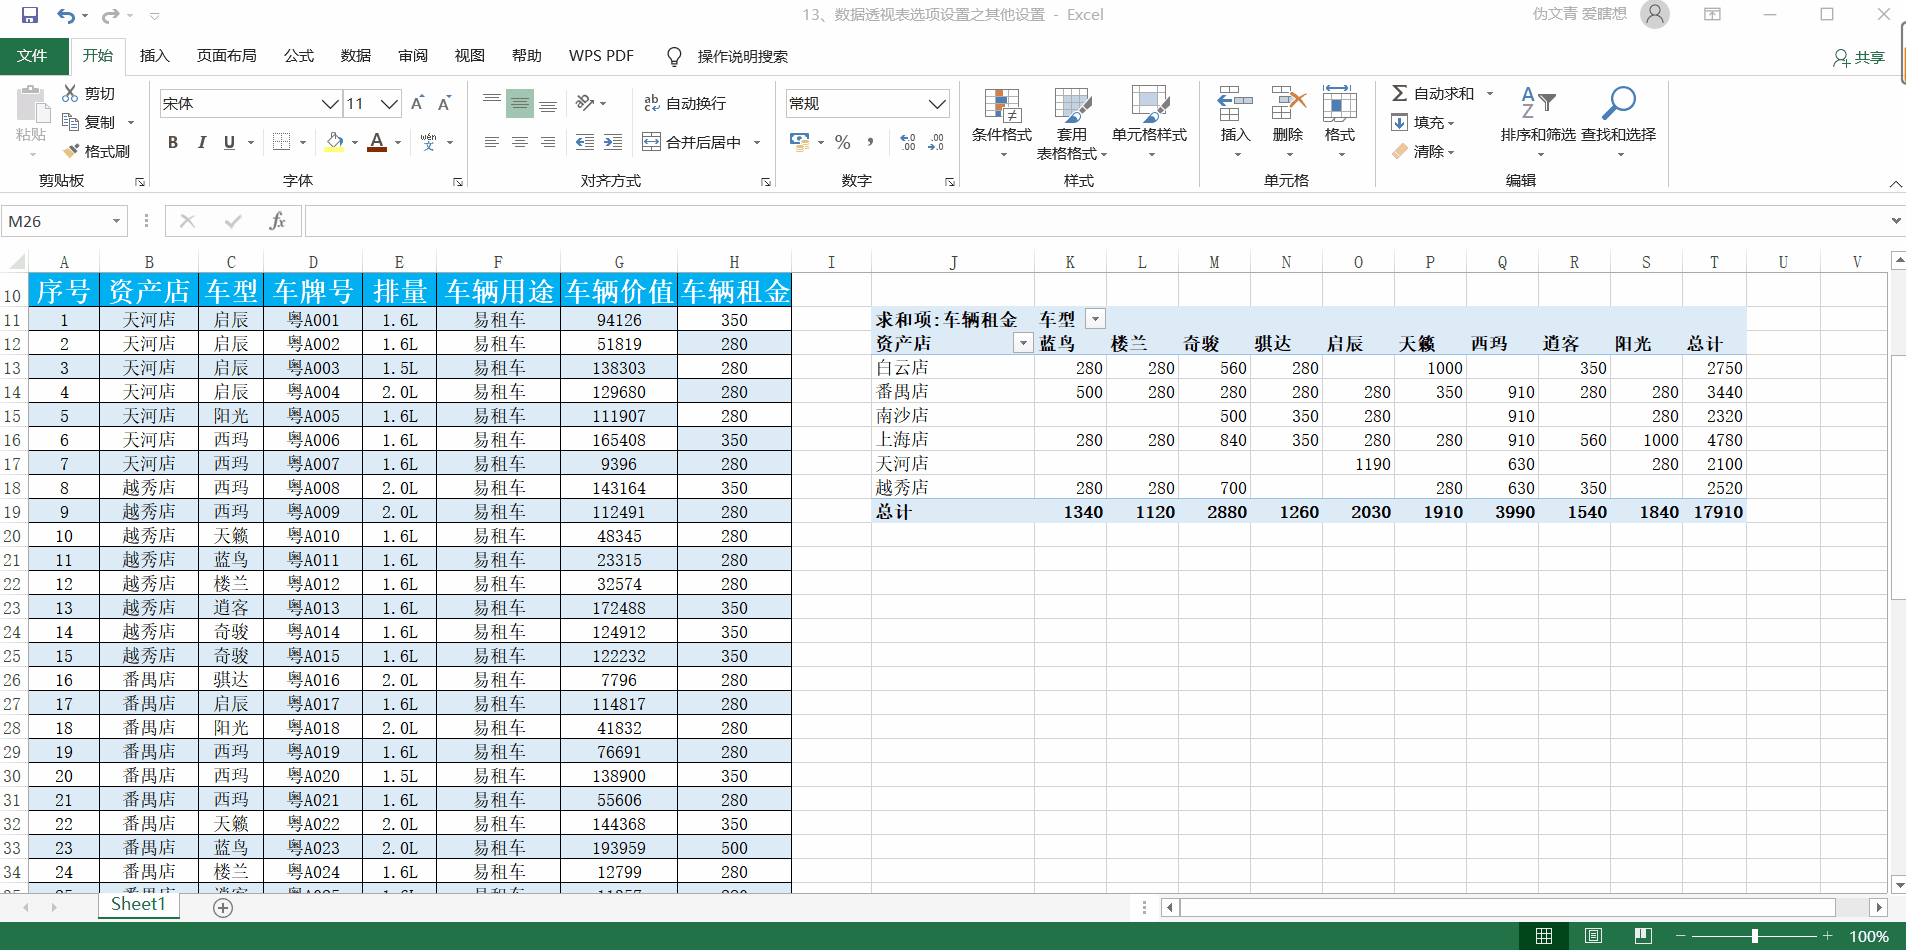
Task: Open Find and Select magnifier icon
Action: point(1618,103)
